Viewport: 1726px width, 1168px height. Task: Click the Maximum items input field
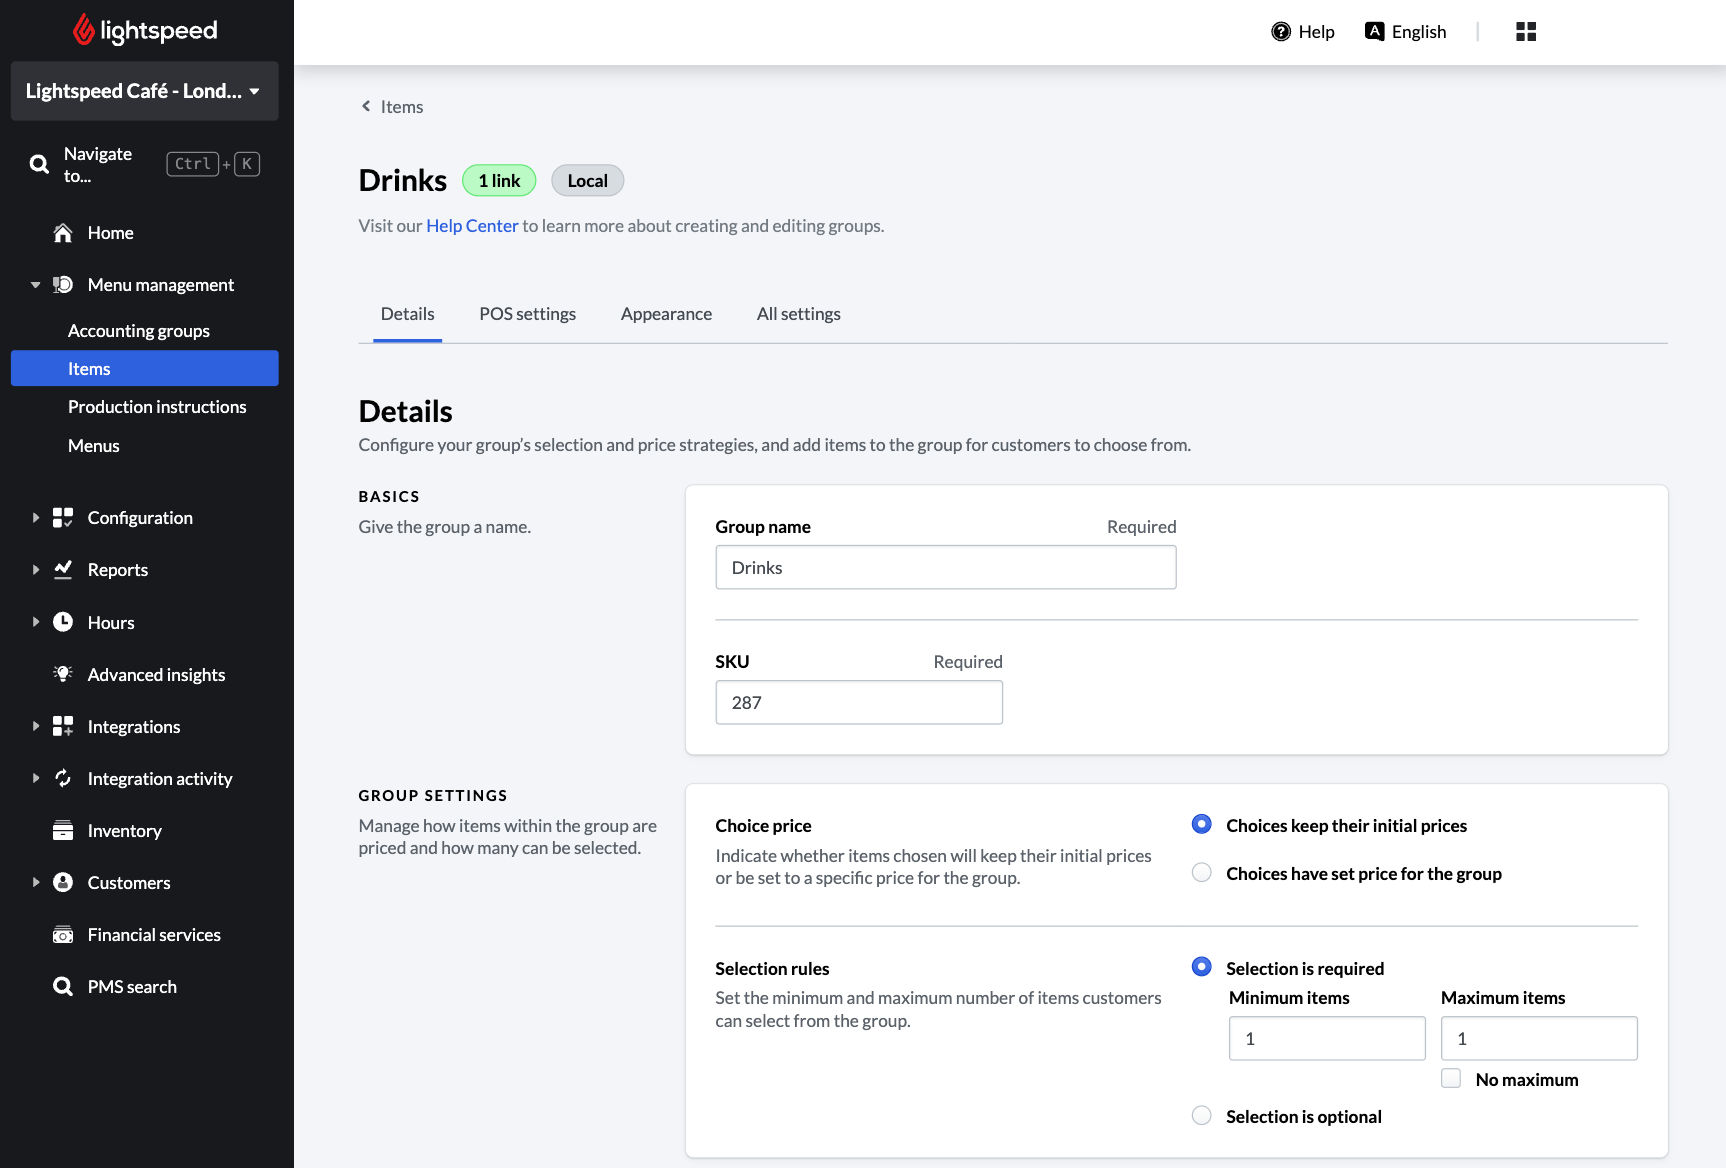coord(1538,1039)
